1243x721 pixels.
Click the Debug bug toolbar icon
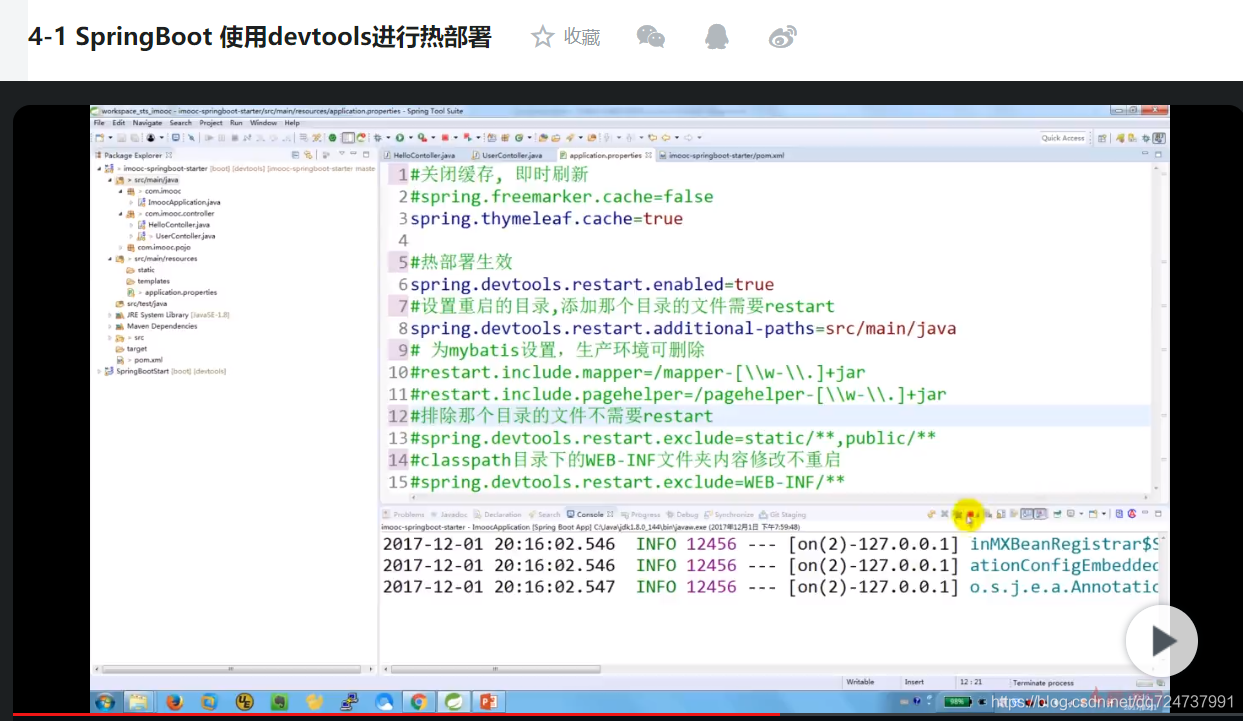[379, 138]
